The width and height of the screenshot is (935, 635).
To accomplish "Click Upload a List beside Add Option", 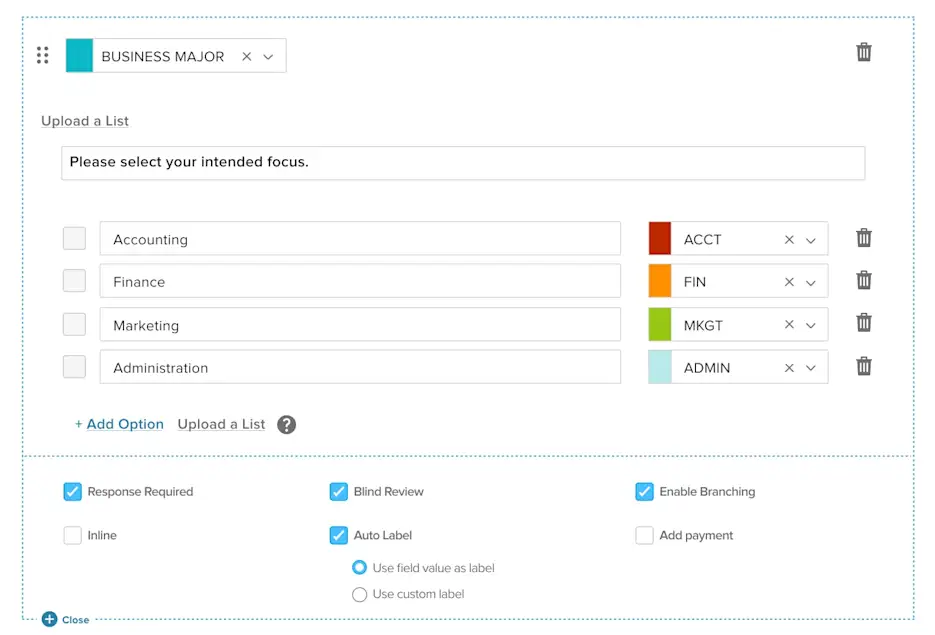I will 221,424.
